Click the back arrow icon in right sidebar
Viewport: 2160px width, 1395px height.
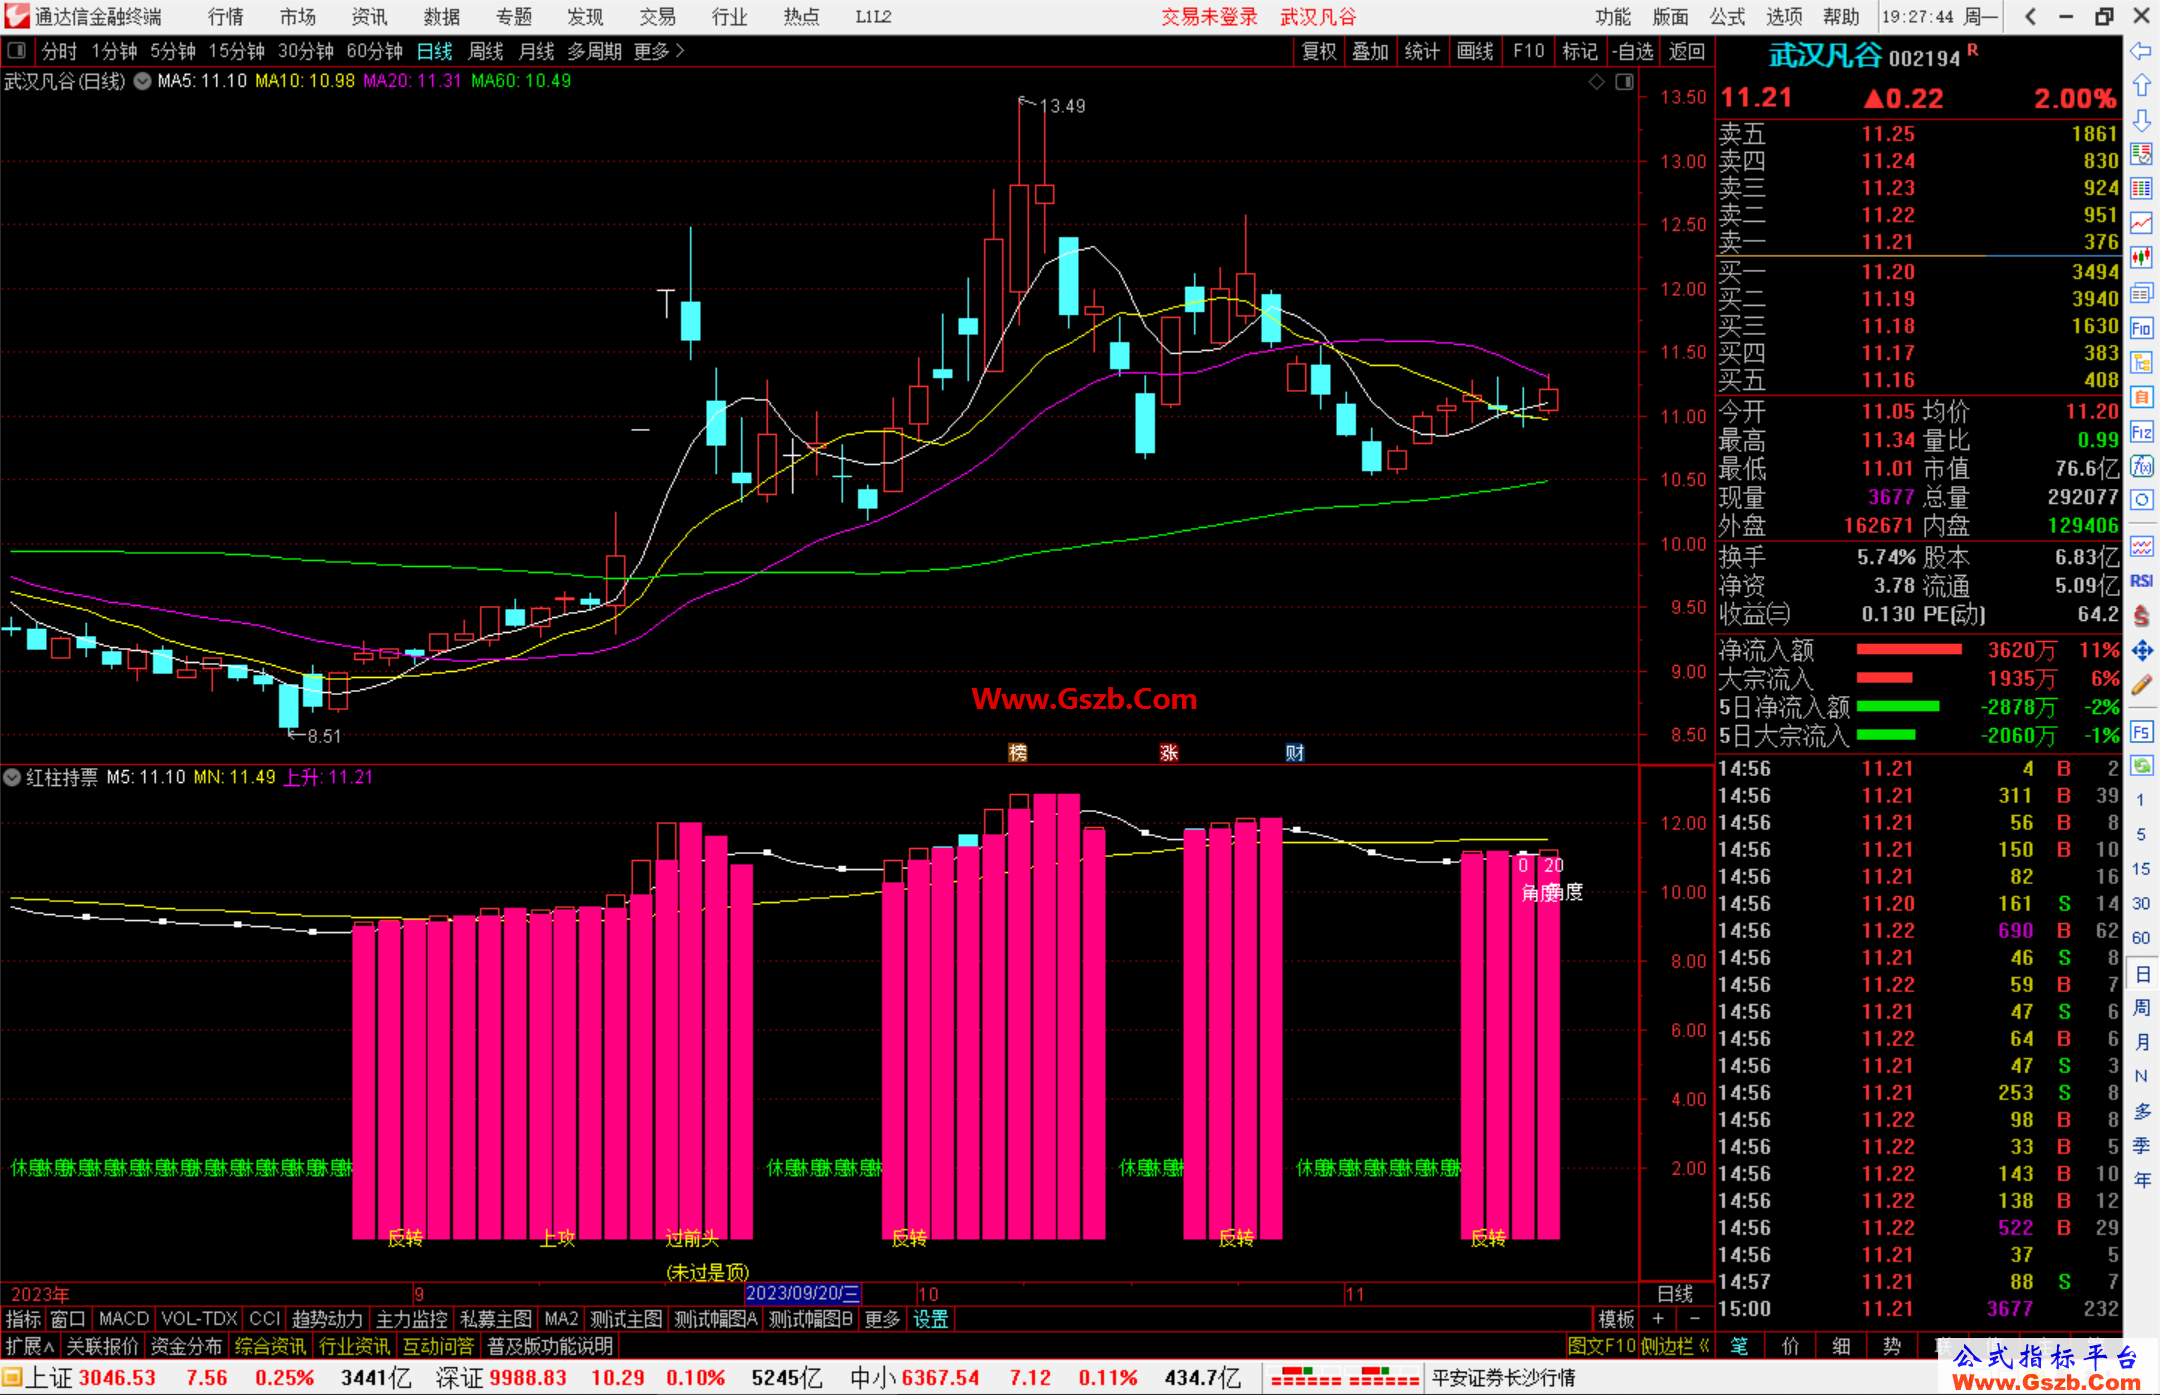(2141, 51)
